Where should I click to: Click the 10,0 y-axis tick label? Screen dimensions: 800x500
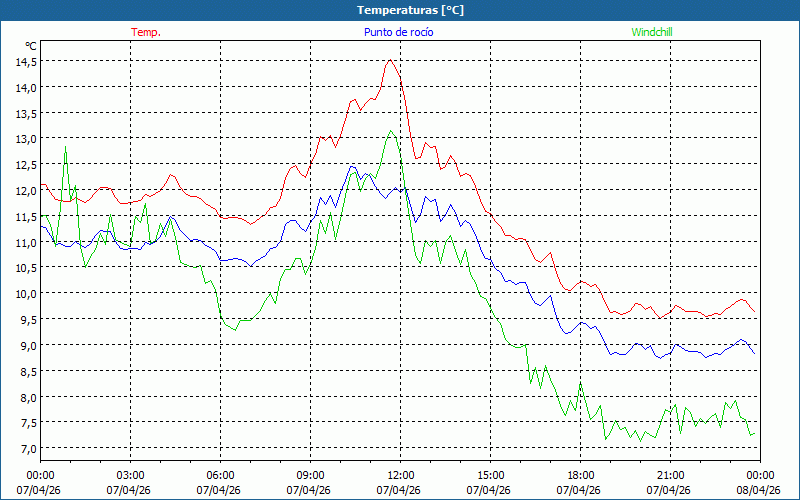click(26, 293)
